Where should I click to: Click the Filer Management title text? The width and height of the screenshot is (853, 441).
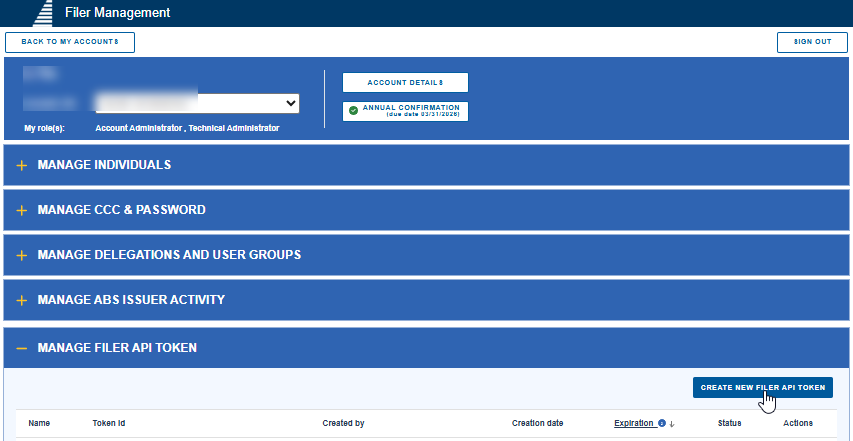pos(118,13)
